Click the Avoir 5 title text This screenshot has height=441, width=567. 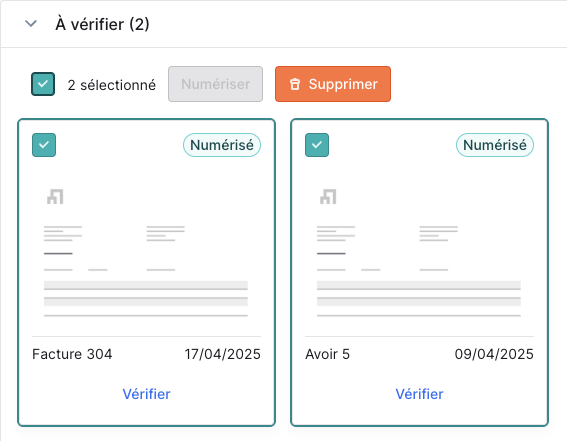[328, 354]
